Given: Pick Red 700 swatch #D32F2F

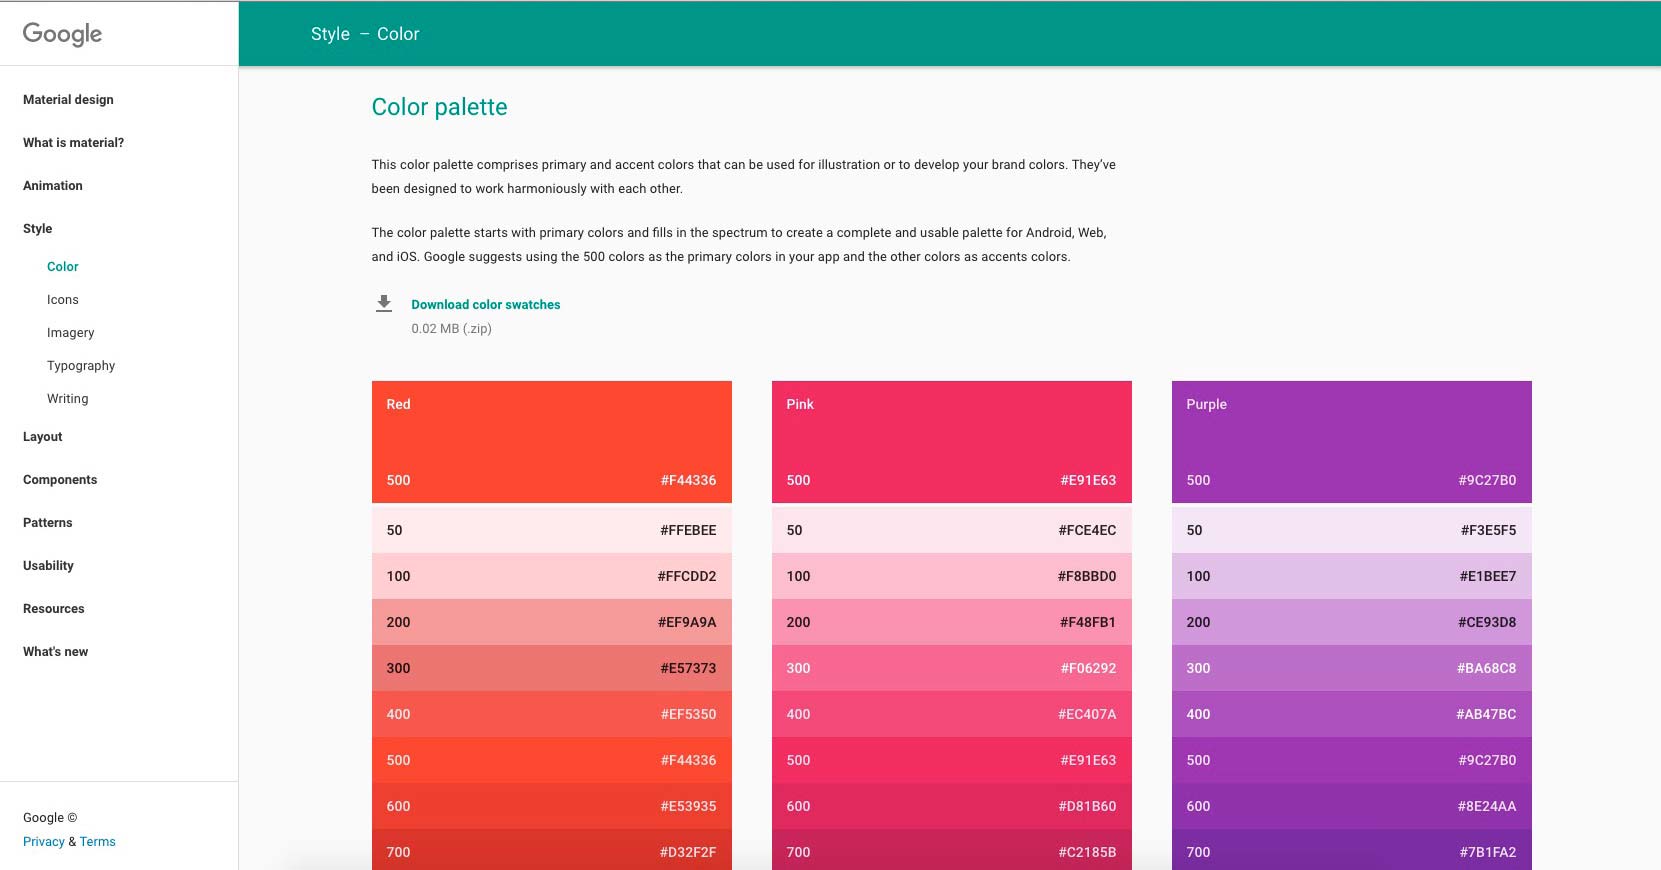Looking at the screenshot, I should point(552,850).
